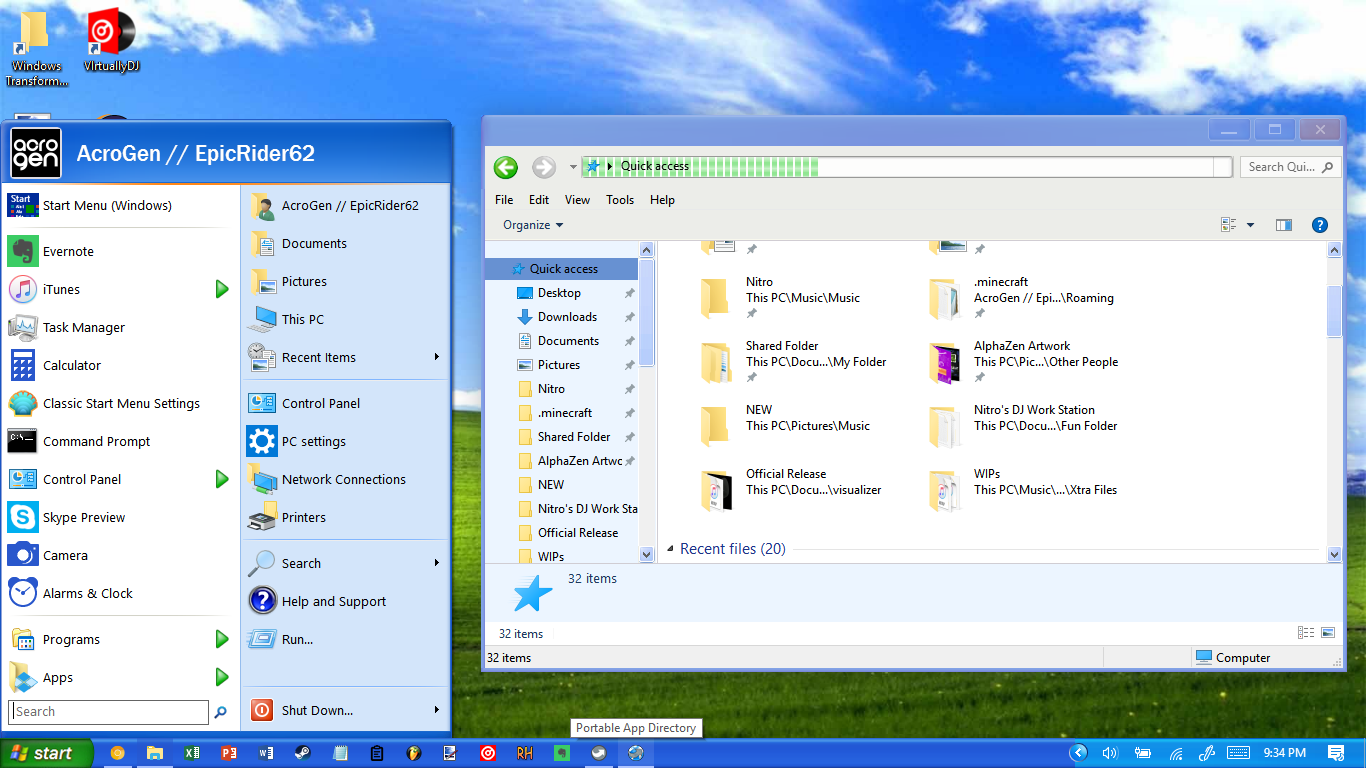Image resolution: width=1366 pixels, height=768 pixels.
Task: Click the green Back arrow in Explorer
Action: pos(506,167)
